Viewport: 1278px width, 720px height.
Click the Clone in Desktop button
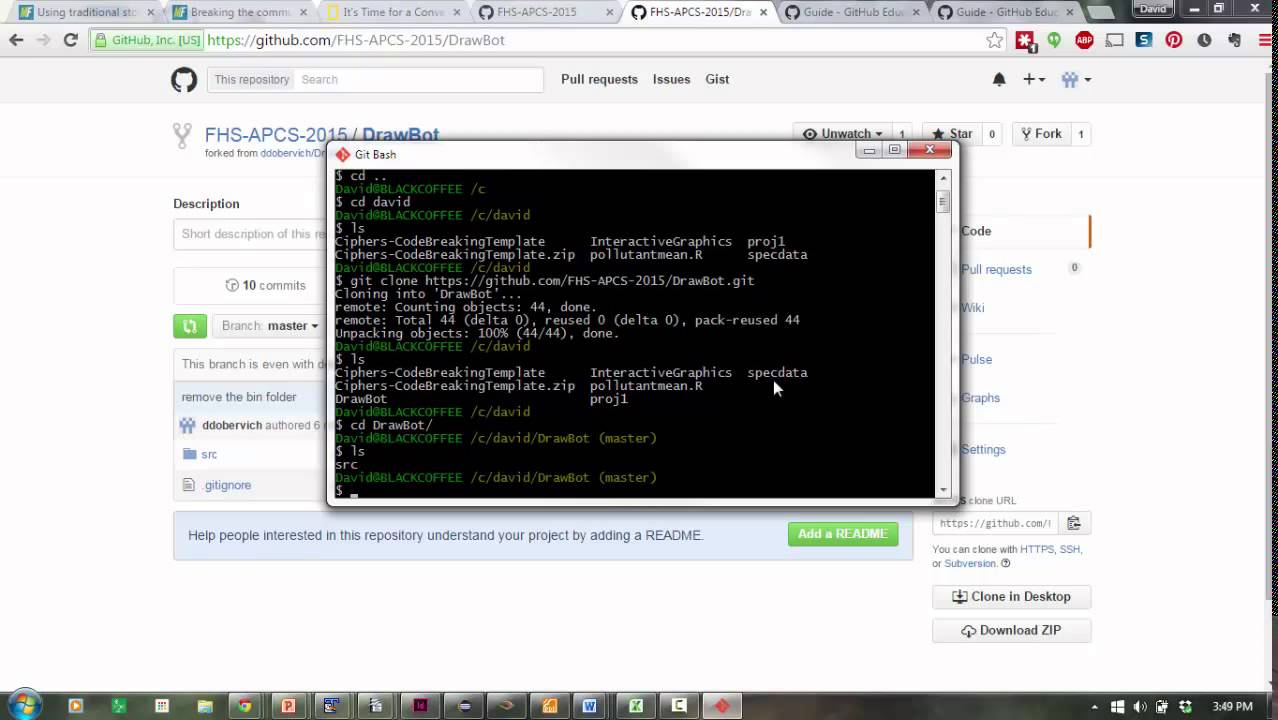click(1011, 596)
